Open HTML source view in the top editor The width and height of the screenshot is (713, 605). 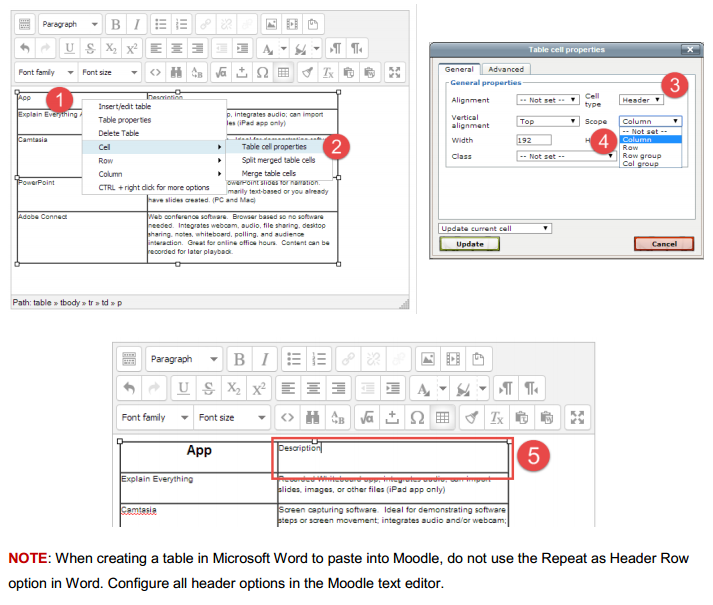[x=156, y=72]
